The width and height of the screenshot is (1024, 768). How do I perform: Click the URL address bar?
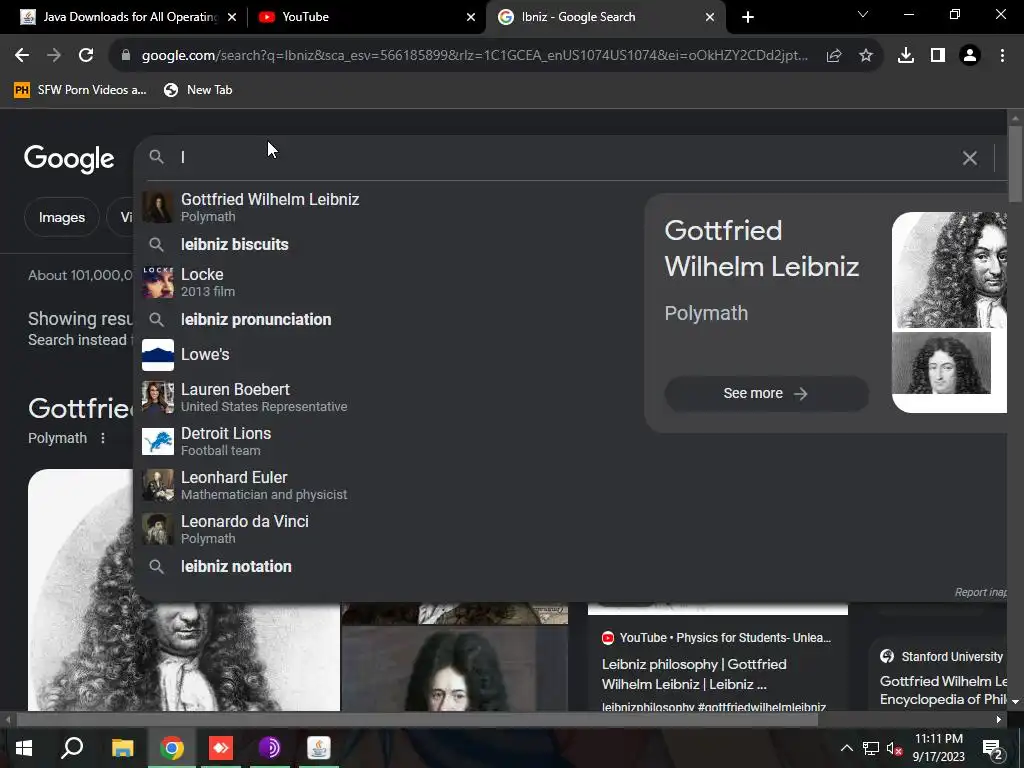(x=475, y=56)
